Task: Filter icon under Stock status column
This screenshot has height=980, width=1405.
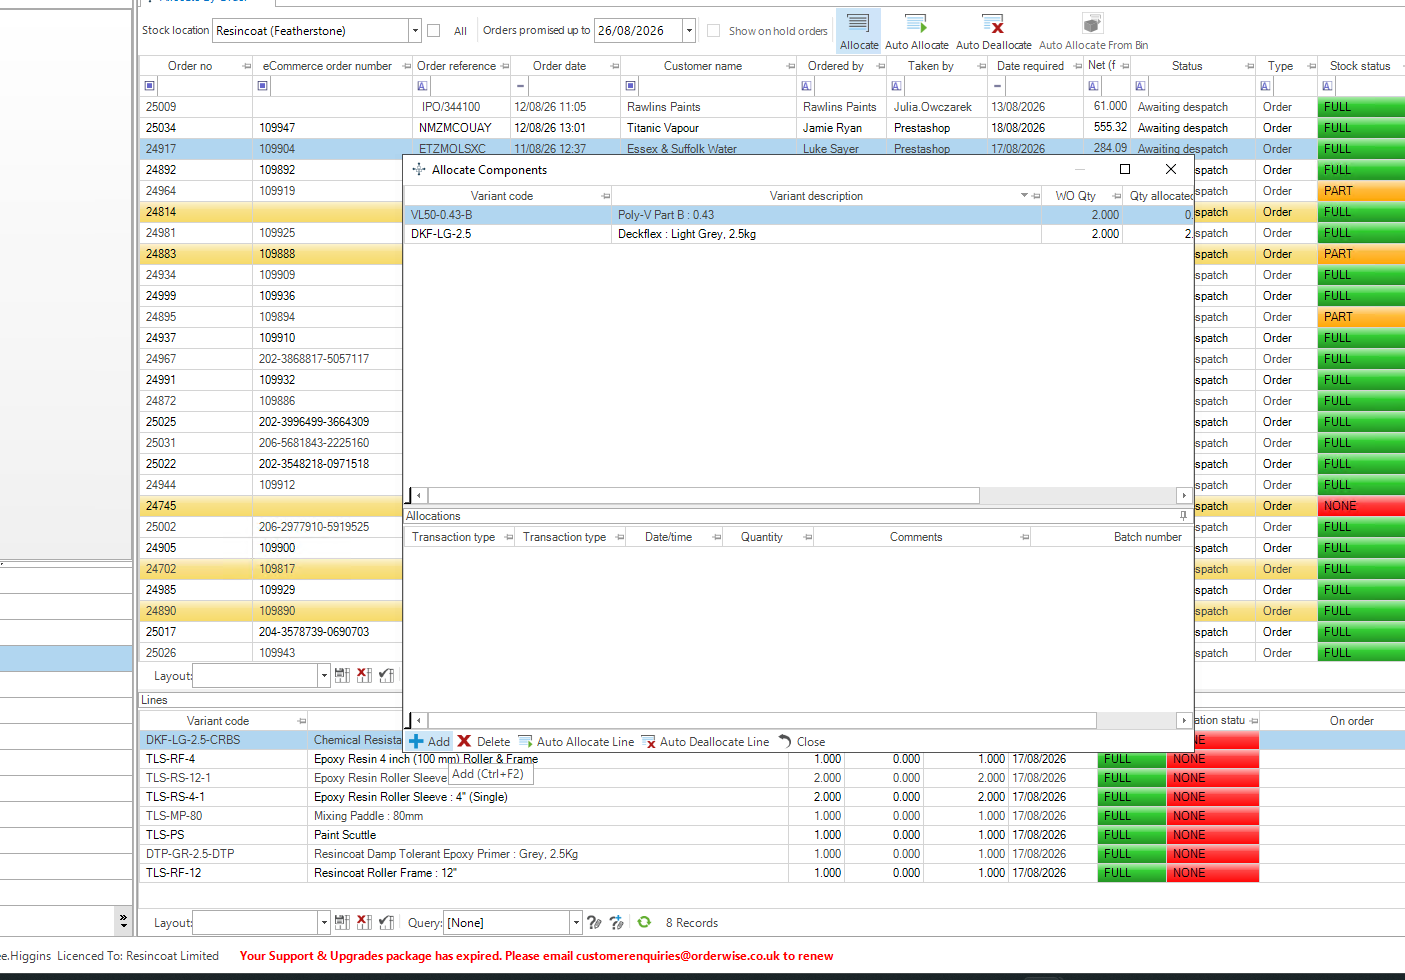Action: pos(1327,86)
